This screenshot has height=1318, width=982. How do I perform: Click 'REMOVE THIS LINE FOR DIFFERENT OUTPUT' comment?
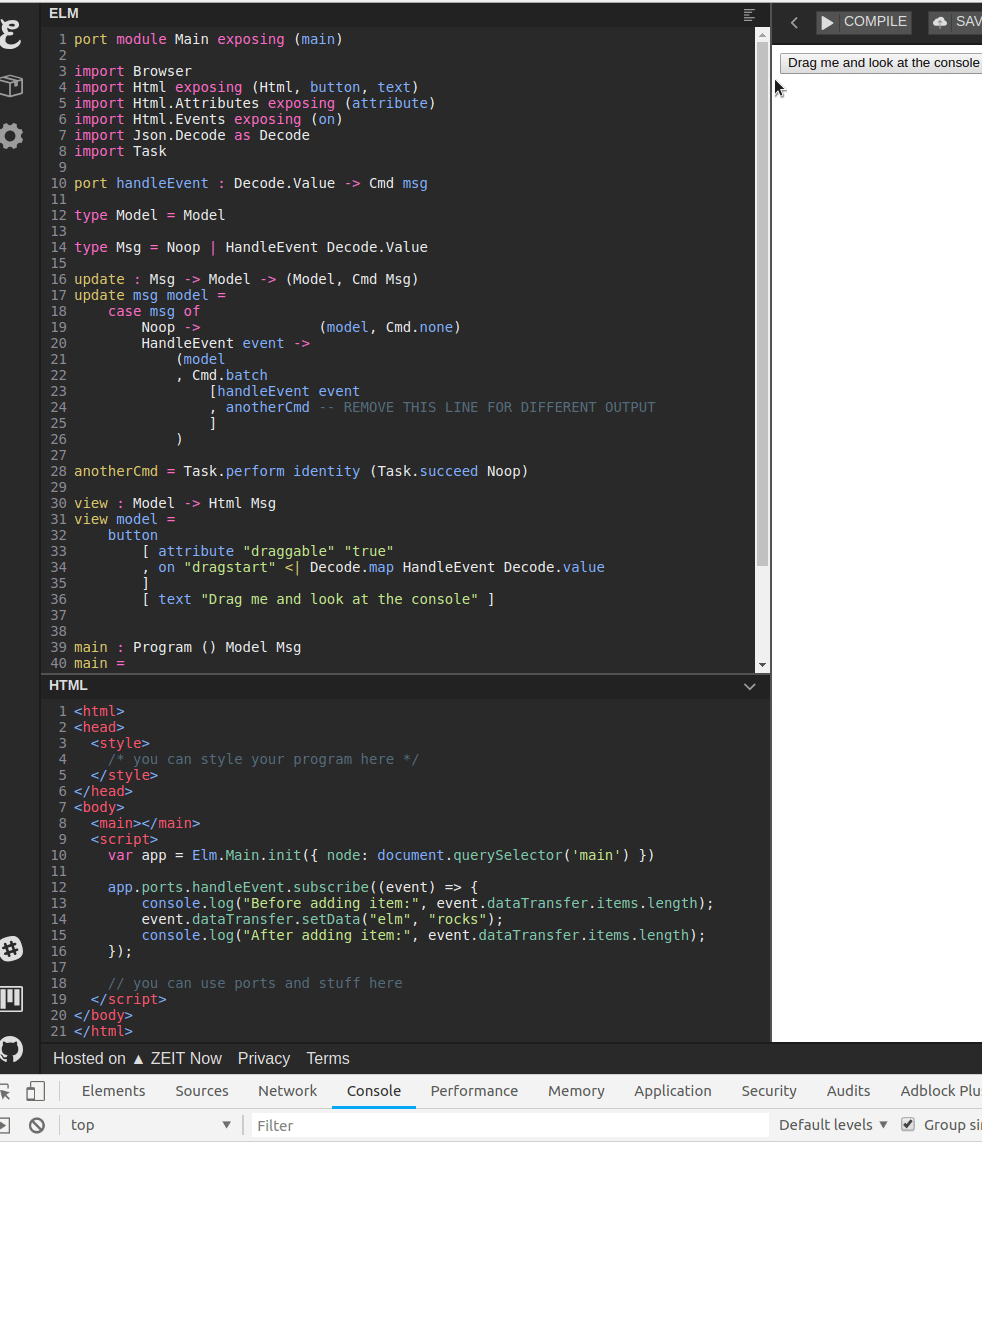tap(499, 407)
